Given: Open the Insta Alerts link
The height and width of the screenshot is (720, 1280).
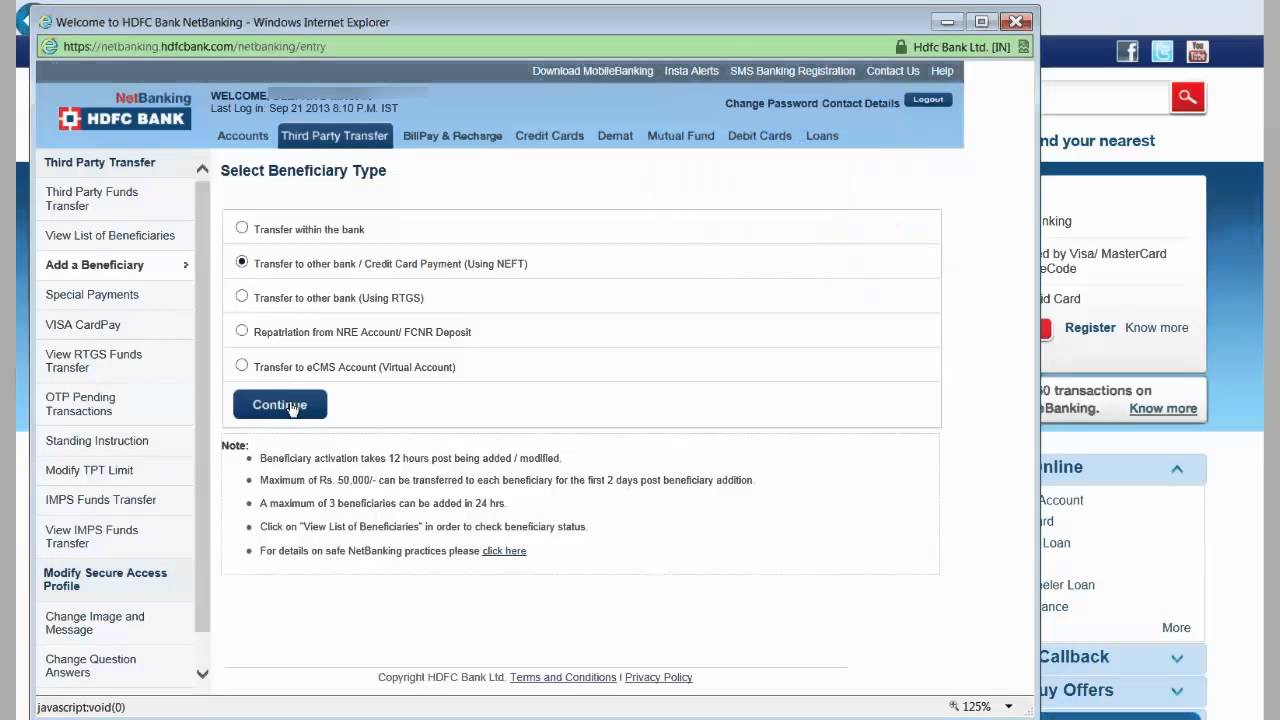Looking at the screenshot, I should coord(692,71).
